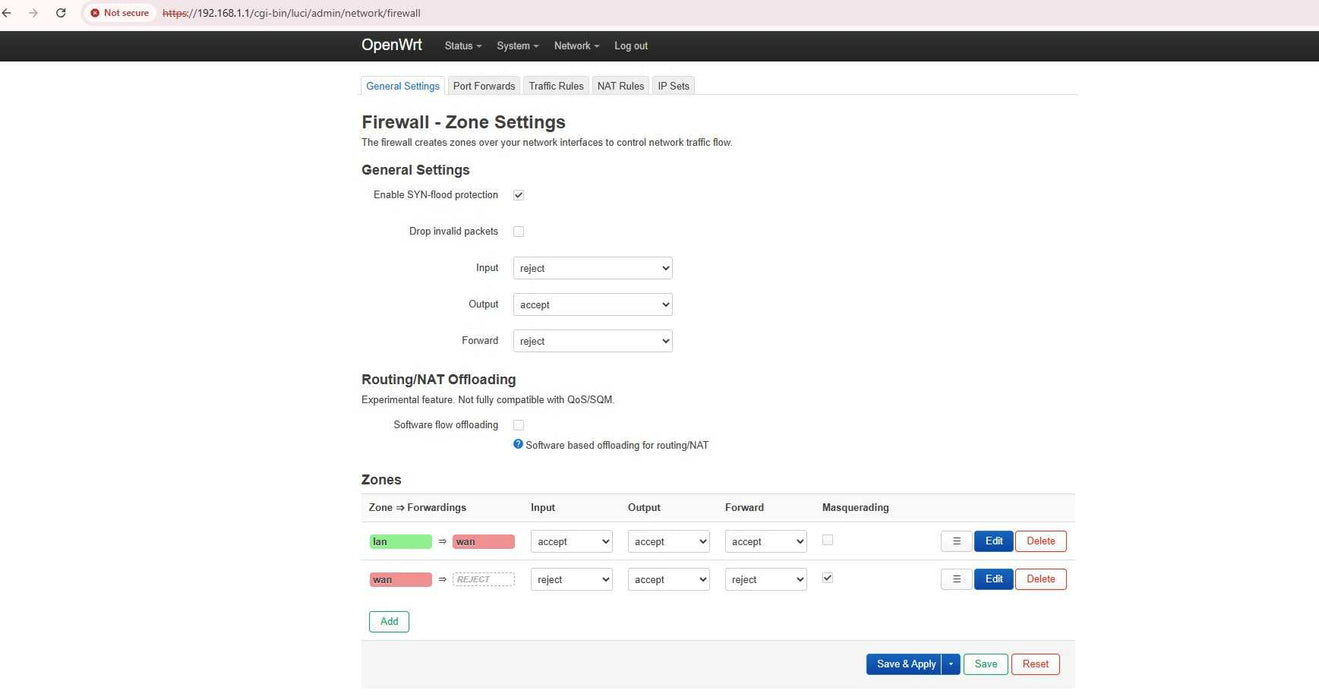This screenshot has height=700, width=1319.
Task: Open Forward dropdown for wan zone
Action: pyautogui.click(x=766, y=579)
